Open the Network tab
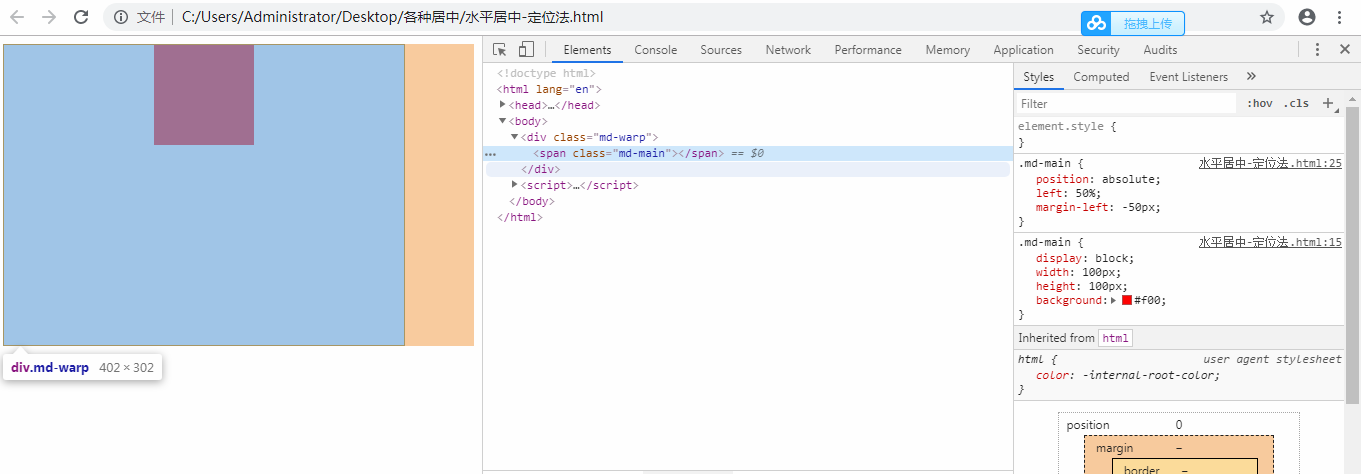1361x474 pixels. 788,50
